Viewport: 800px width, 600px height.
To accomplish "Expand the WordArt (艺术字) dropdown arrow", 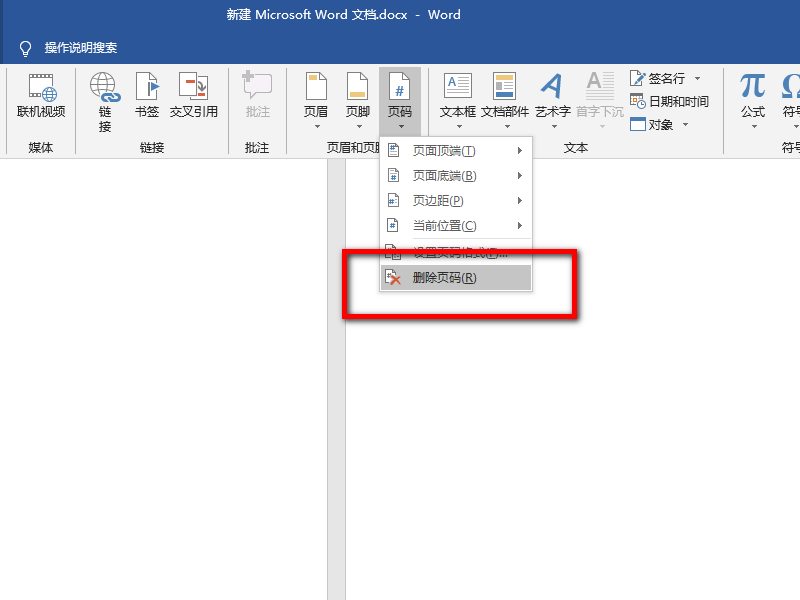I will pyautogui.click(x=554, y=127).
